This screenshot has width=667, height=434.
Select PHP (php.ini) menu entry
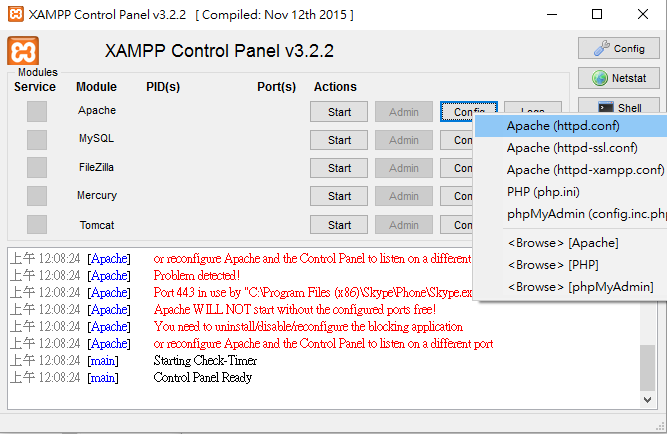pyautogui.click(x=571, y=192)
